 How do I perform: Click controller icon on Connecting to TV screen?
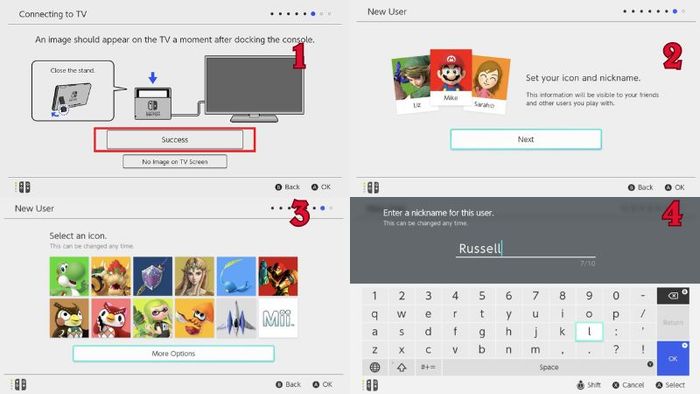tap(23, 187)
